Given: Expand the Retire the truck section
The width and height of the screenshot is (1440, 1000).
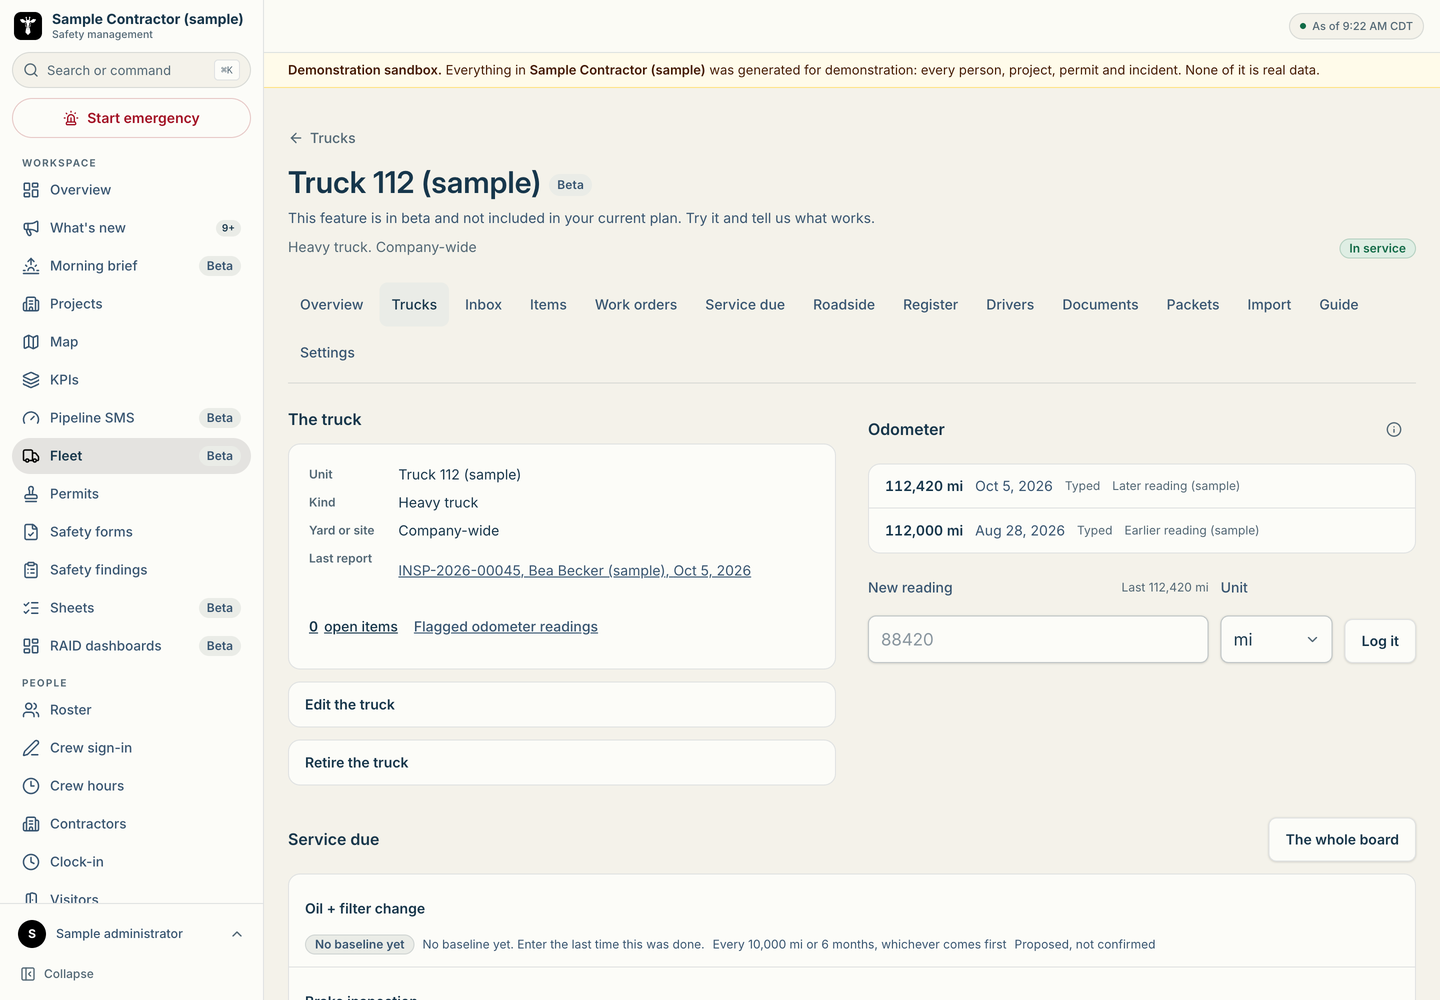Looking at the screenshot, I should (x=562, y=763).
